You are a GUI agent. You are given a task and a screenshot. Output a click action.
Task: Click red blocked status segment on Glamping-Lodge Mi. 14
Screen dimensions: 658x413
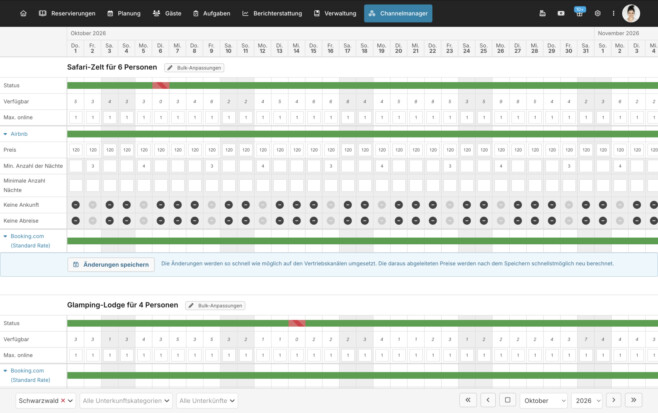297,323
